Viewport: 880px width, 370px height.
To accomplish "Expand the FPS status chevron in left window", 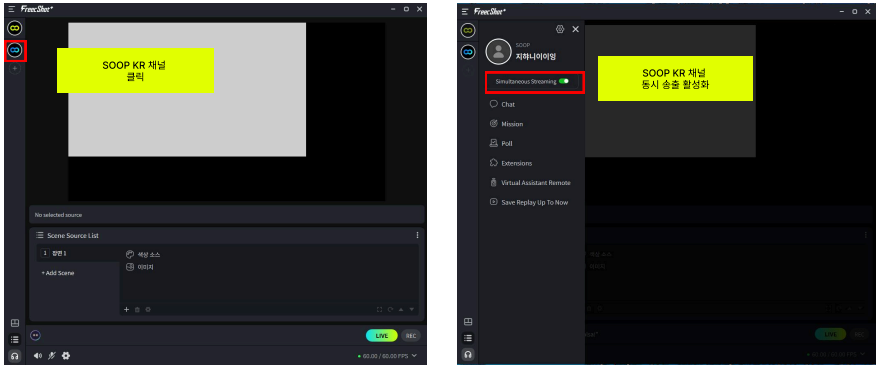I will (x=415, y=355).
